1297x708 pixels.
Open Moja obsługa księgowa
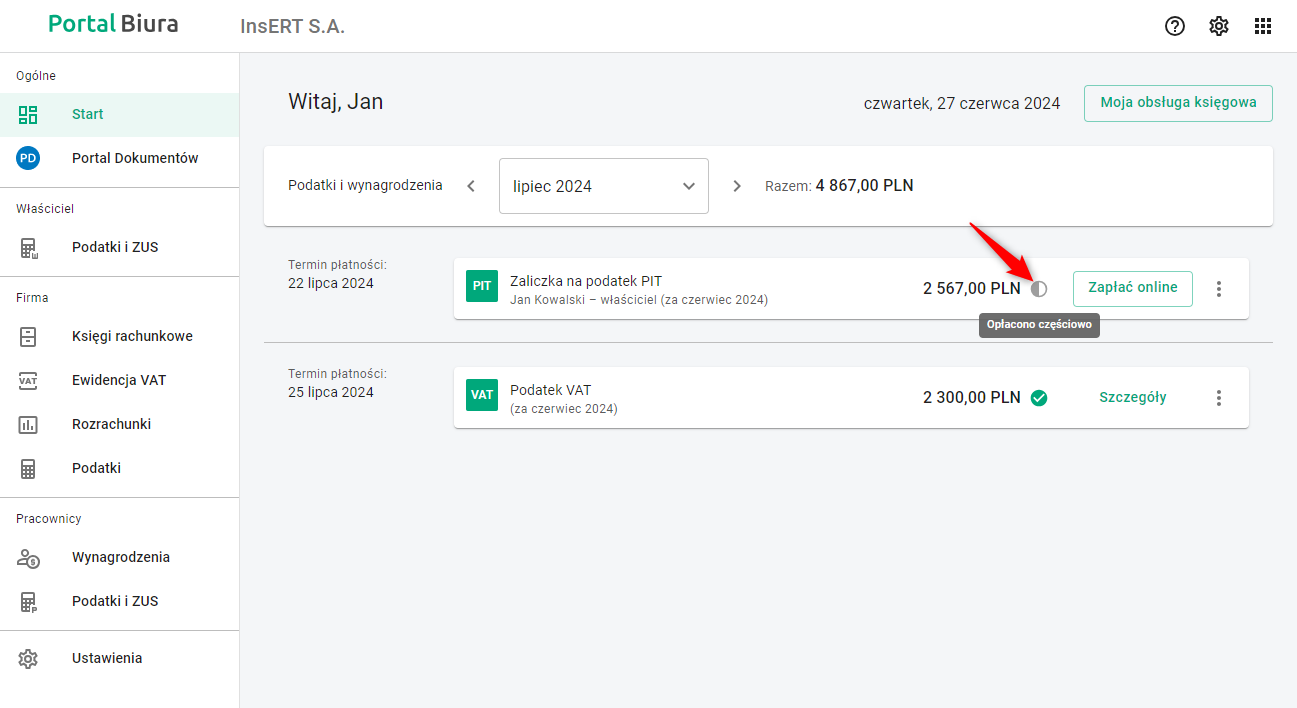tap(1178, 103)
